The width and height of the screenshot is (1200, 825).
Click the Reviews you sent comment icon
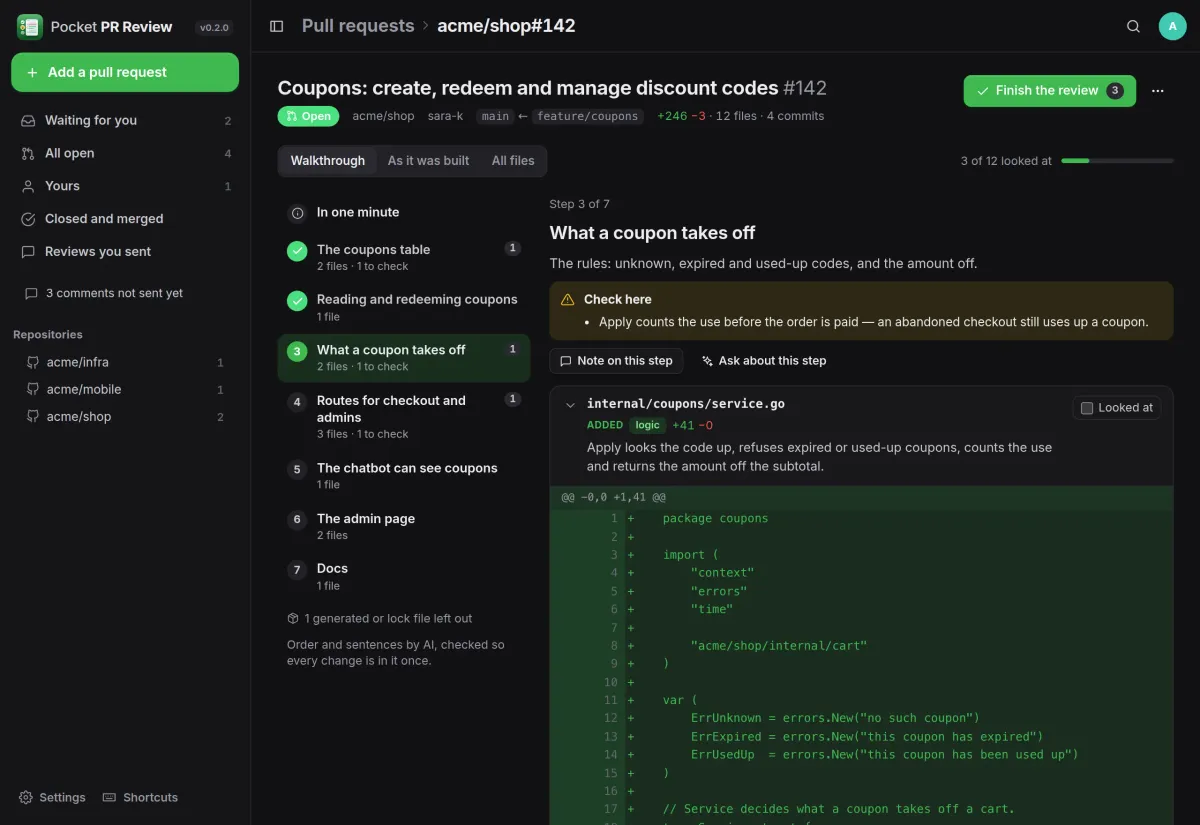point(28,252)
